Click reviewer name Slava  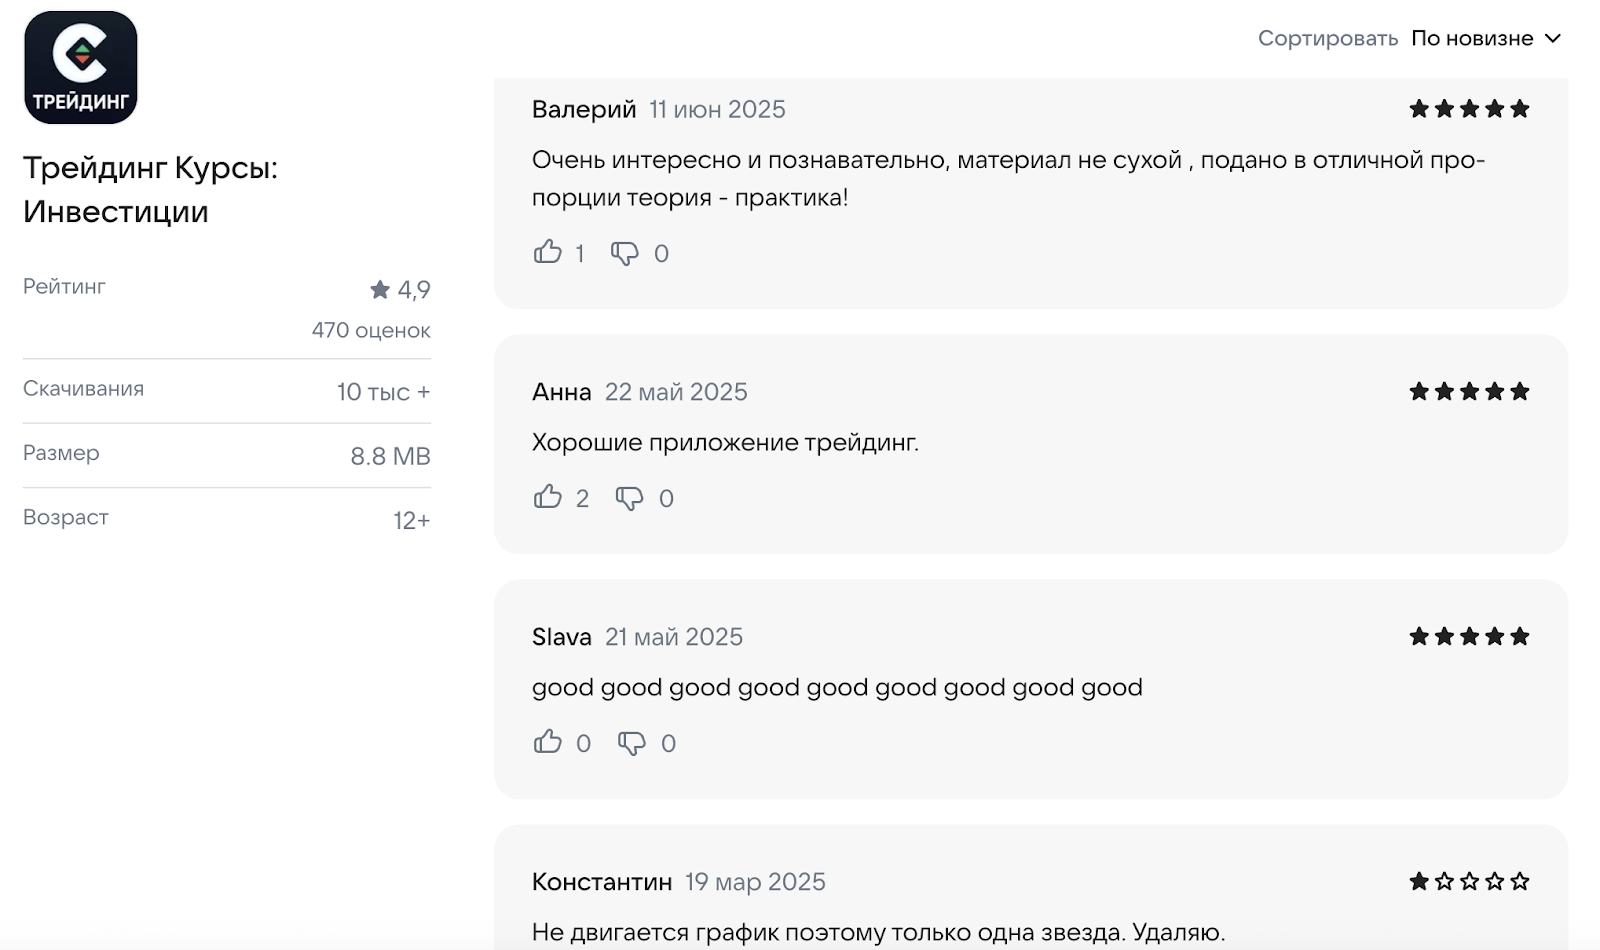point(562,637)
